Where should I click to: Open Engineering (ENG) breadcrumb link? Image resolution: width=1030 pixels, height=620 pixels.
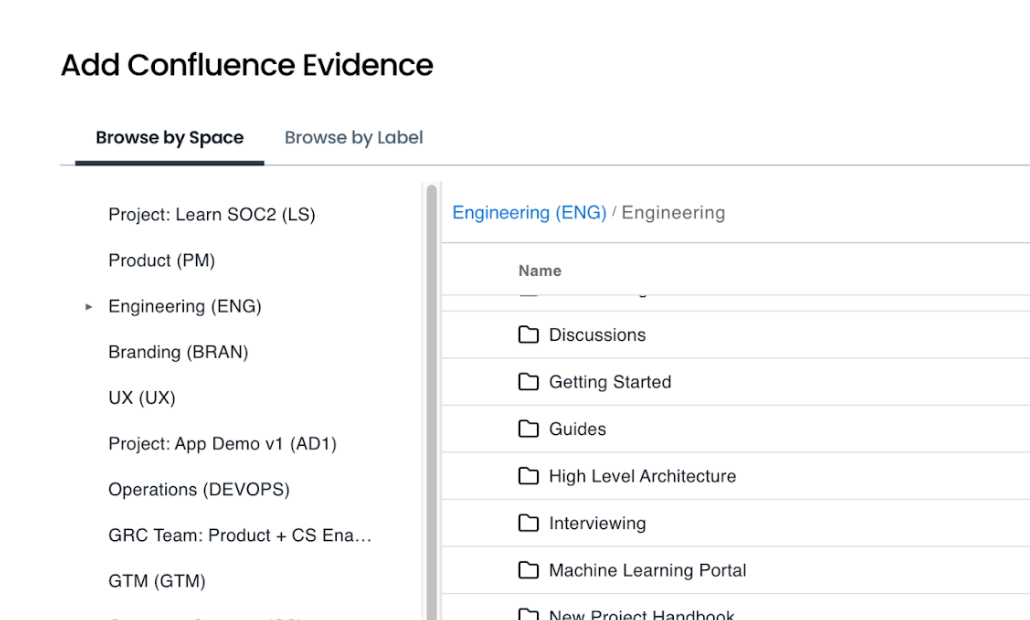pos(529,213)
